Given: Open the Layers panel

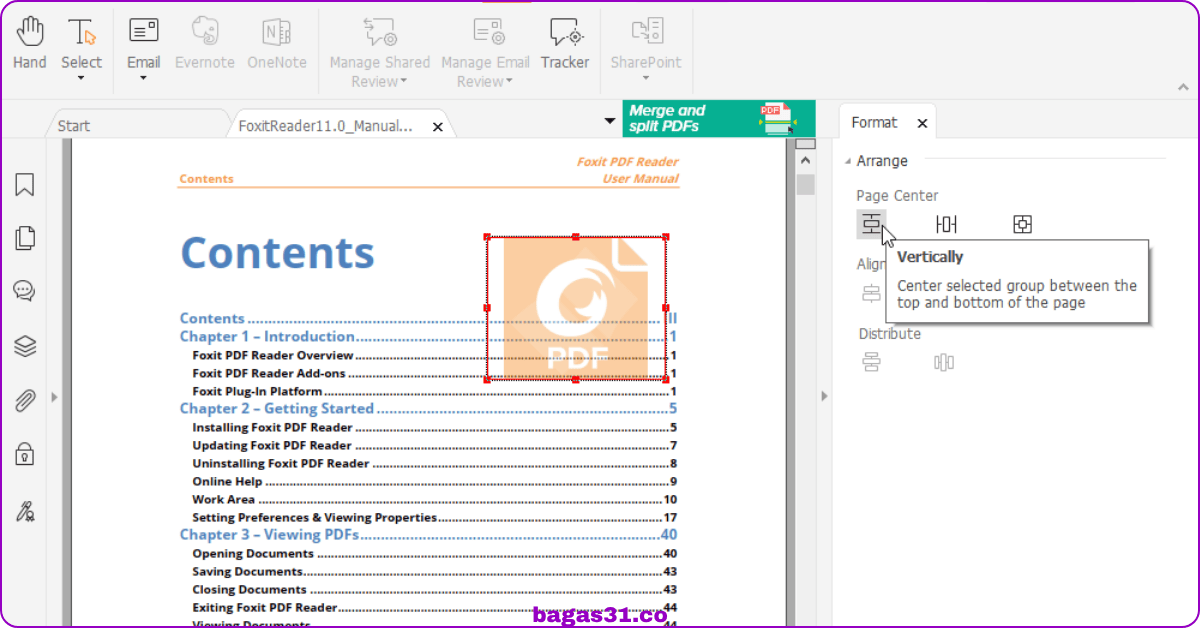Looking at the screenshot, I should (25, 346).
